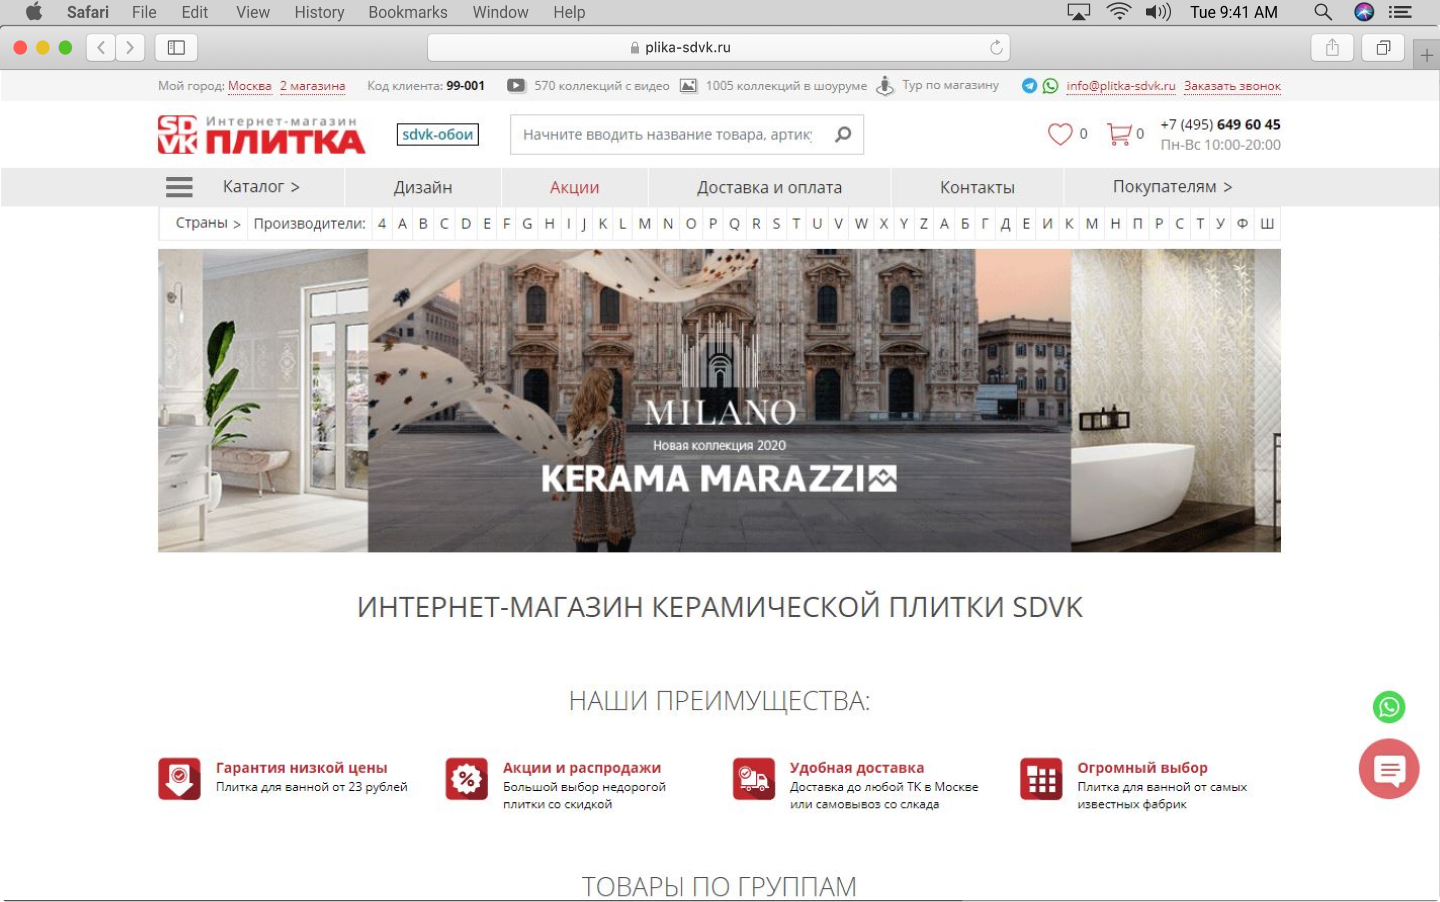Click the Safari share icon

coord(1332,47)
